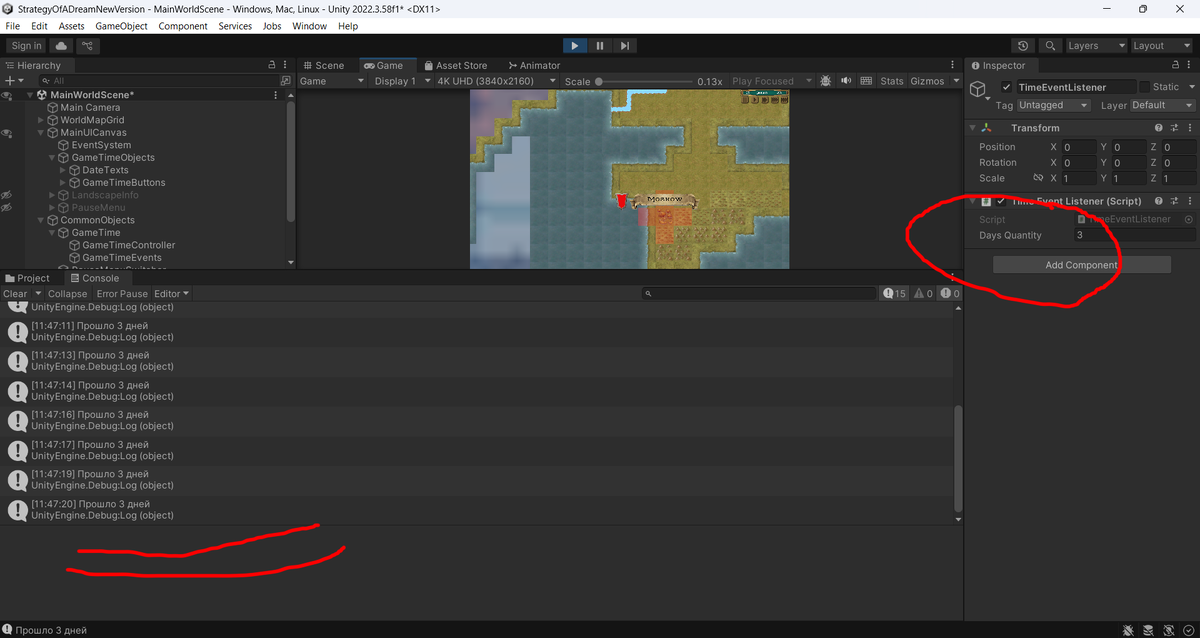Viewport: 1200px width, 638px height.
Task: Open the Layout dropdown
Action: 1161,46
